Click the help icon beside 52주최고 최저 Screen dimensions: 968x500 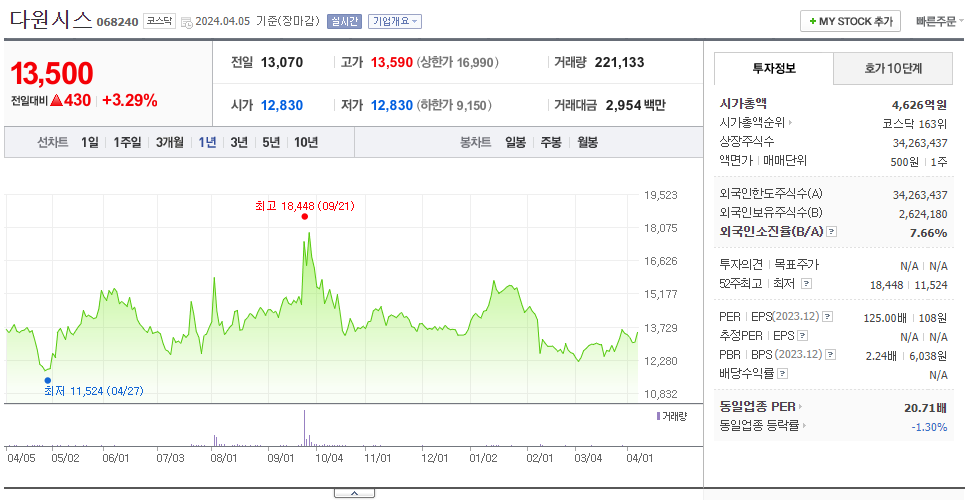806,284
